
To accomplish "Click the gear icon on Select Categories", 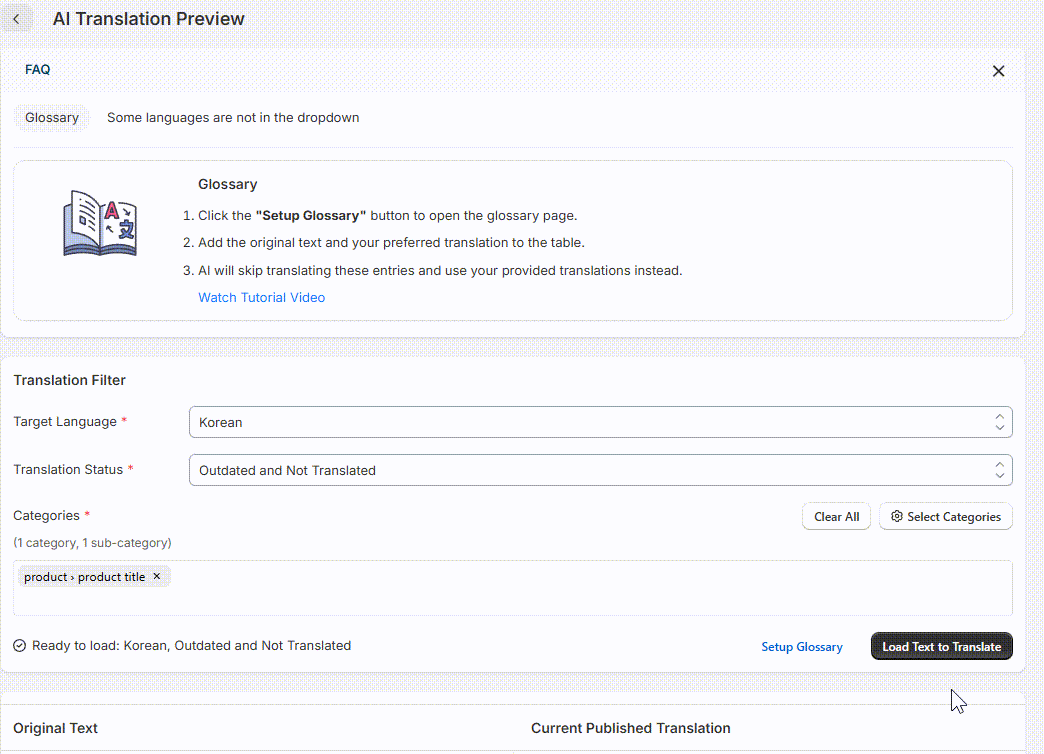I will (897, 517).
